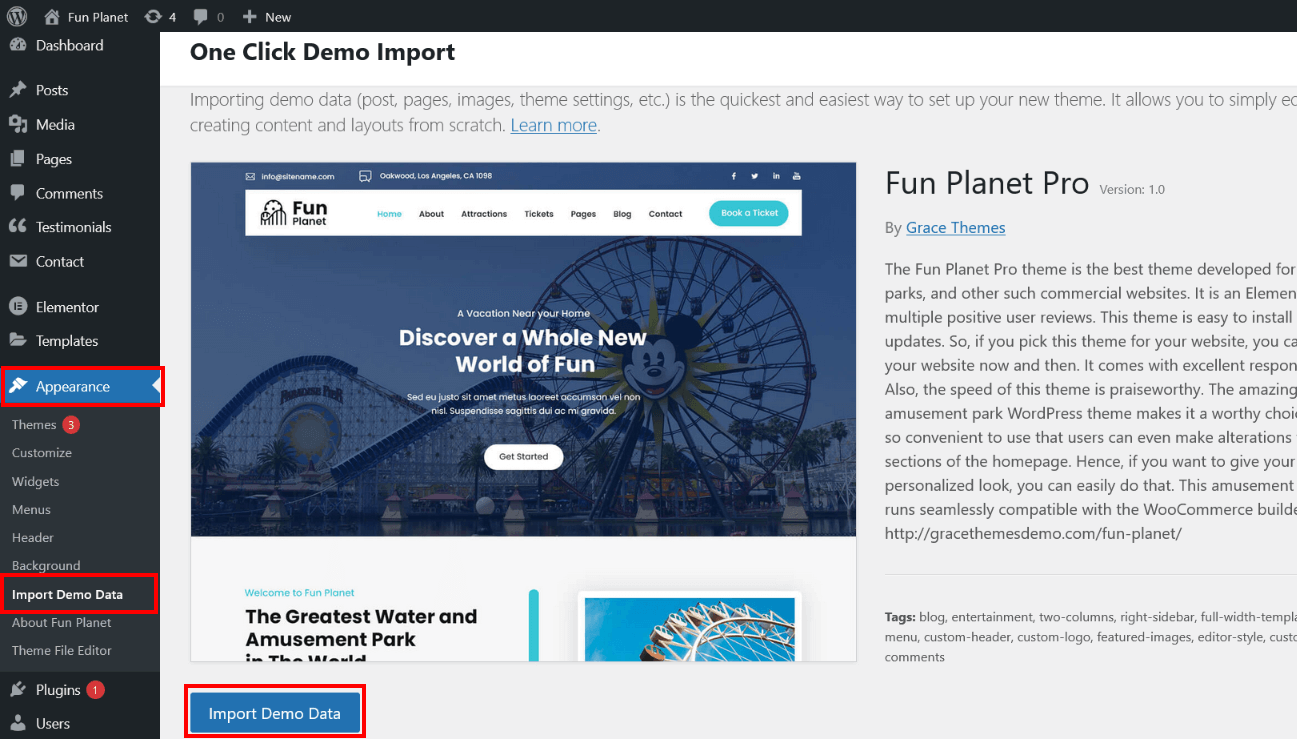Image resolution: width=1297 pixels, height=739 pixels.
Task: Click Attractions in the preview navigation
Action: pyautogui.click(x=484, y=214)
